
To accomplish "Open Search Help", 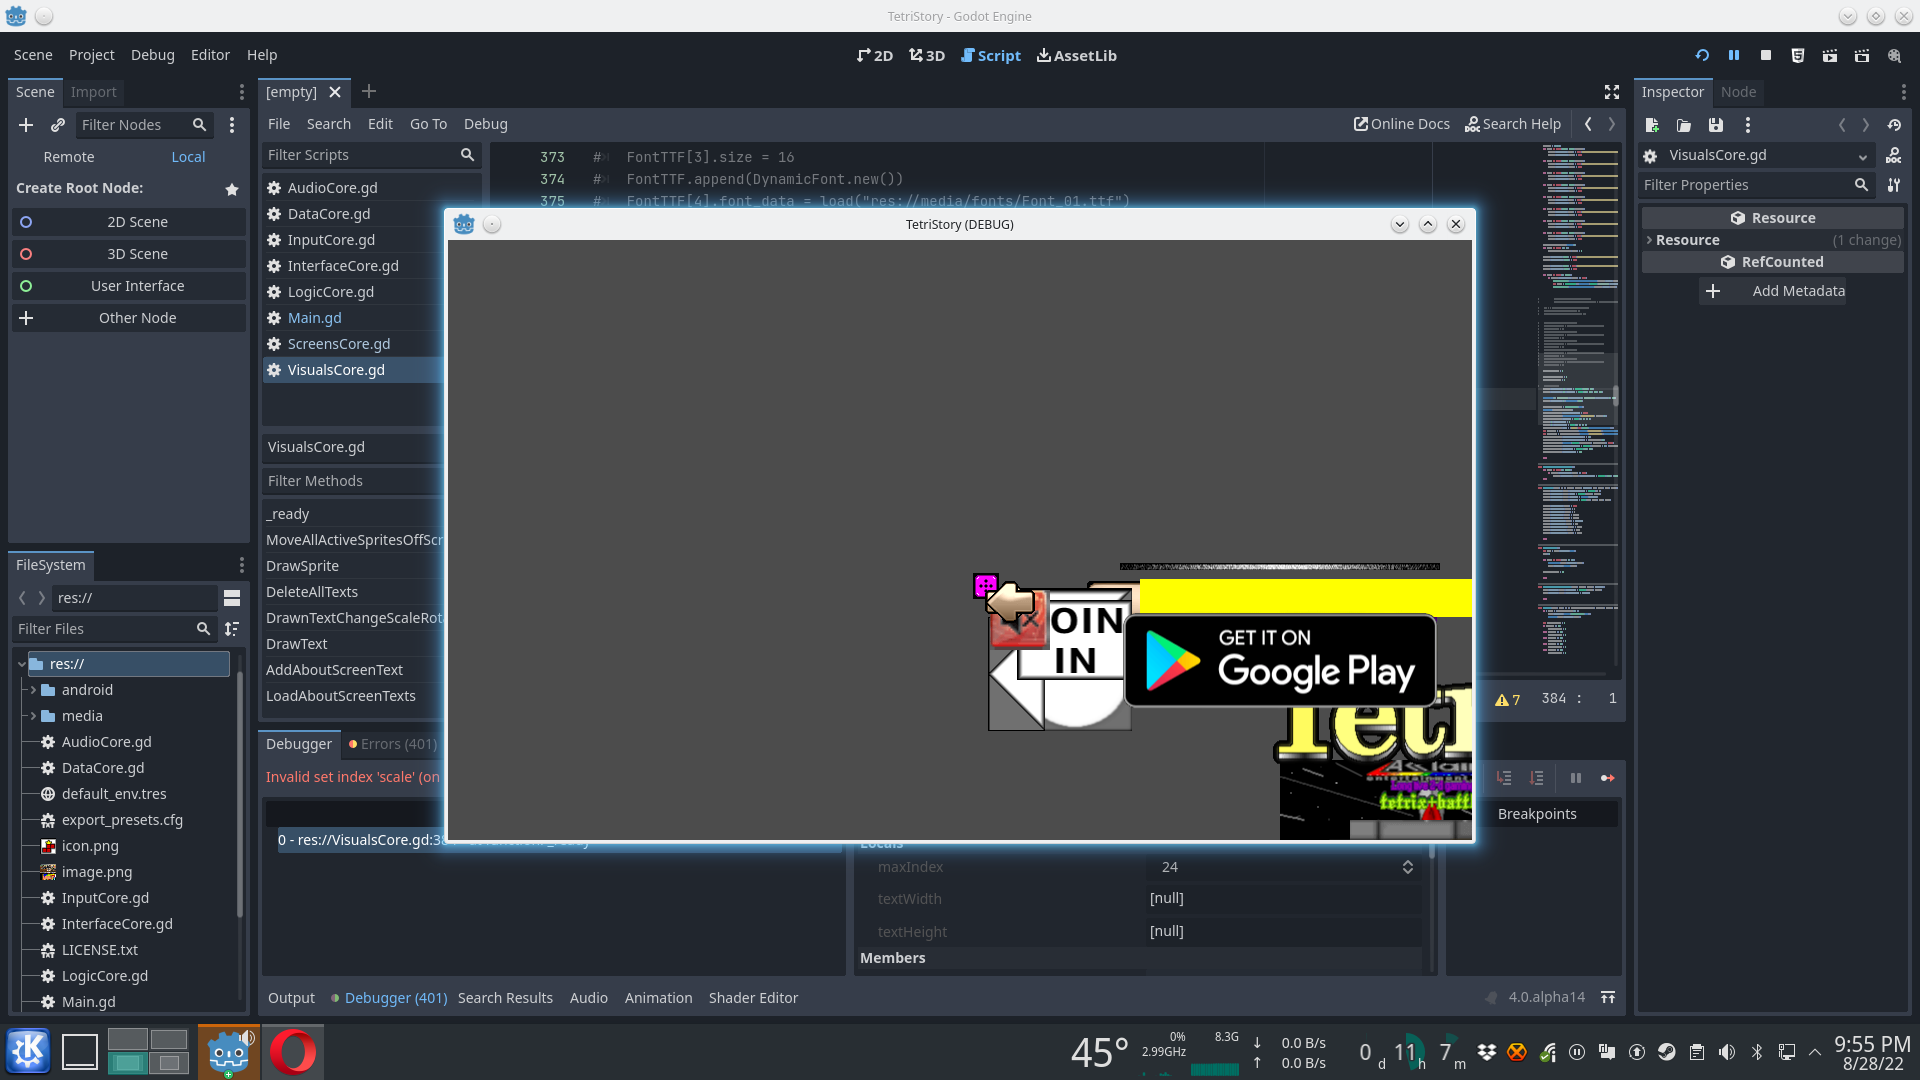I will coord(1513,124).
